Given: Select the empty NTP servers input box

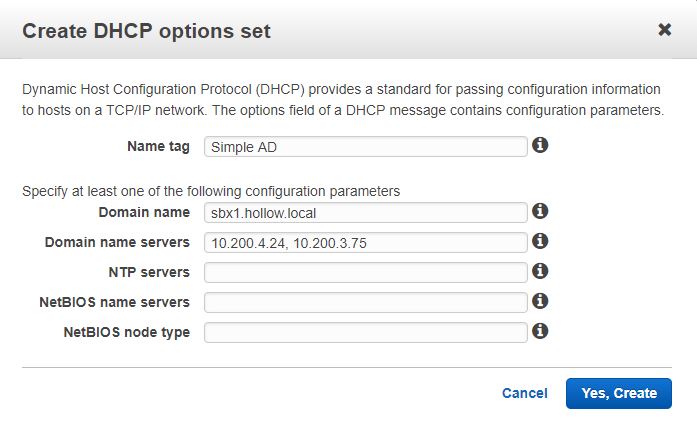Looking at the screenshot, I should coord(365,273).
